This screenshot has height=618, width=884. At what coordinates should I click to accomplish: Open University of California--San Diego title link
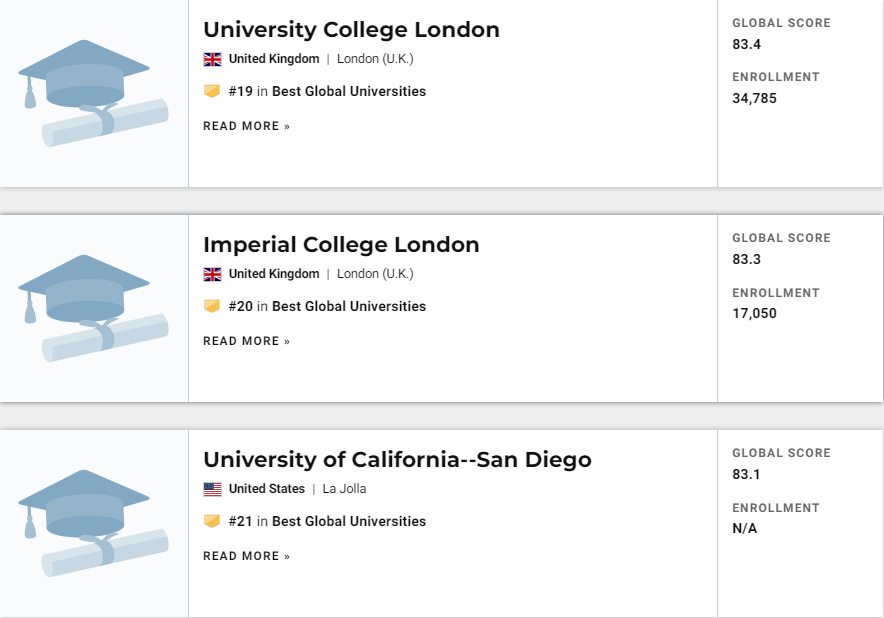coord(397,460)
